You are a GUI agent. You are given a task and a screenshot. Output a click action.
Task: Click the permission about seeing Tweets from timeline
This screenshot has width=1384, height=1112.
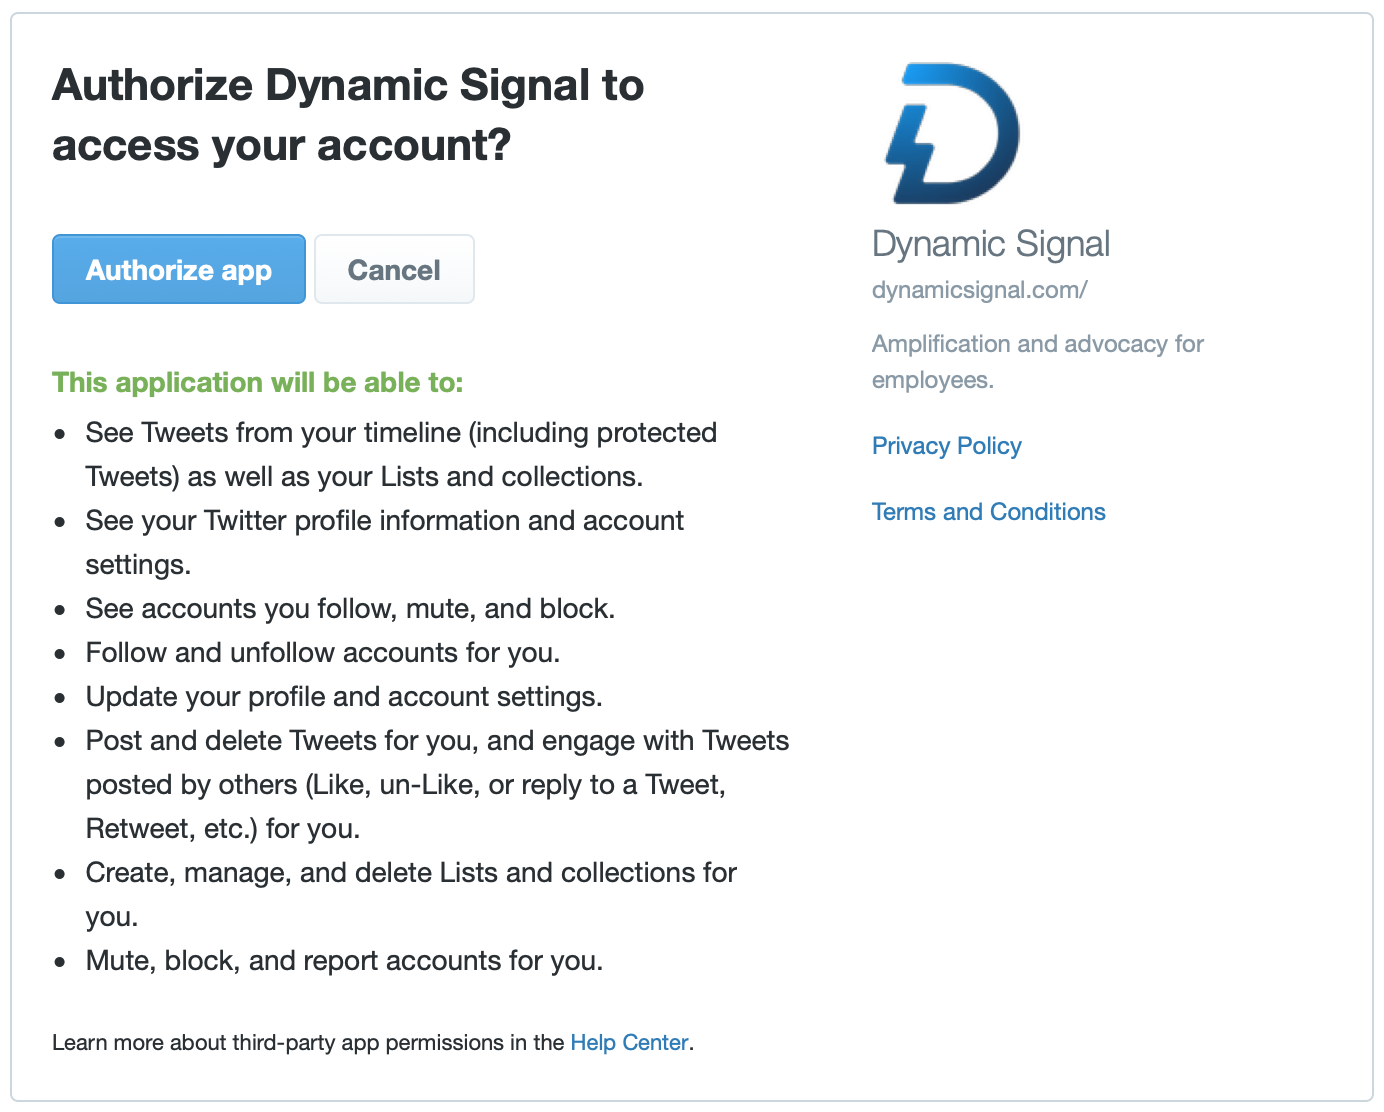click(x=401, y=454)
